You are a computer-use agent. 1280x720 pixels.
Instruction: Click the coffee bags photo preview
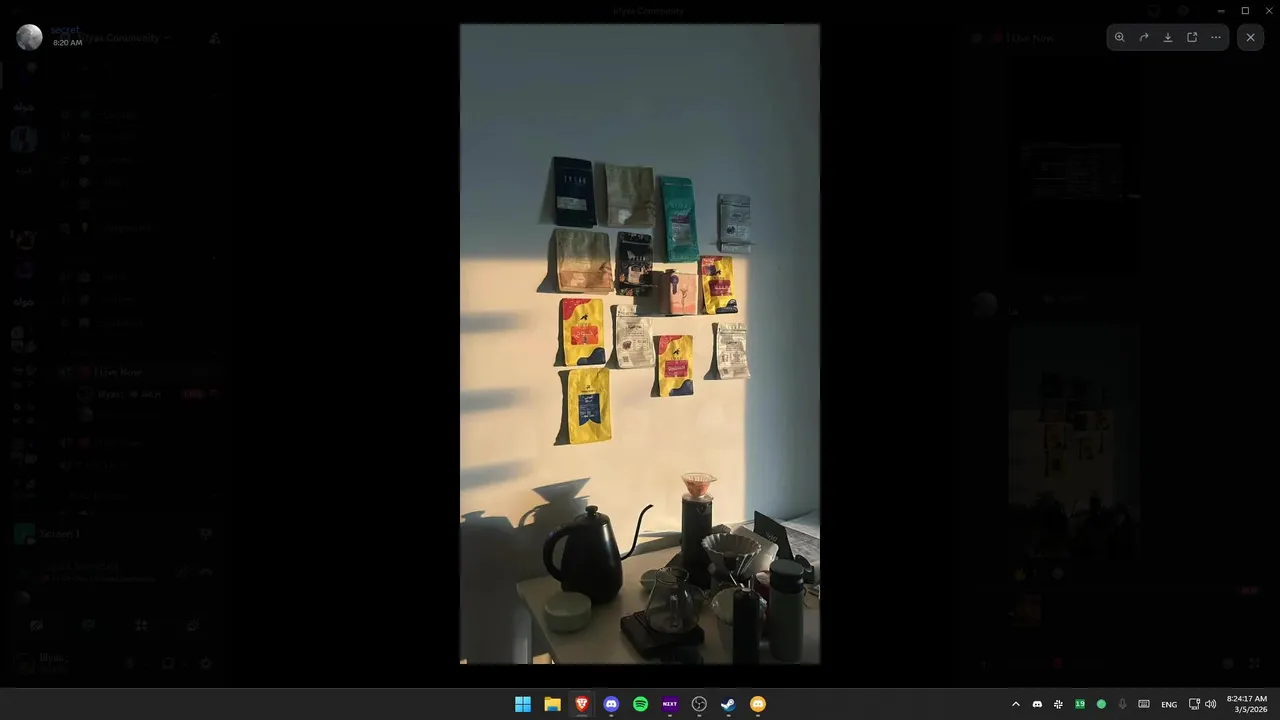pyautogui.click(x=640, y=344)
